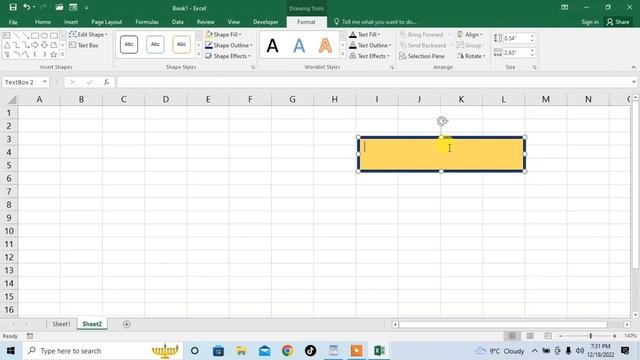Click inside the formula bar

373,82
